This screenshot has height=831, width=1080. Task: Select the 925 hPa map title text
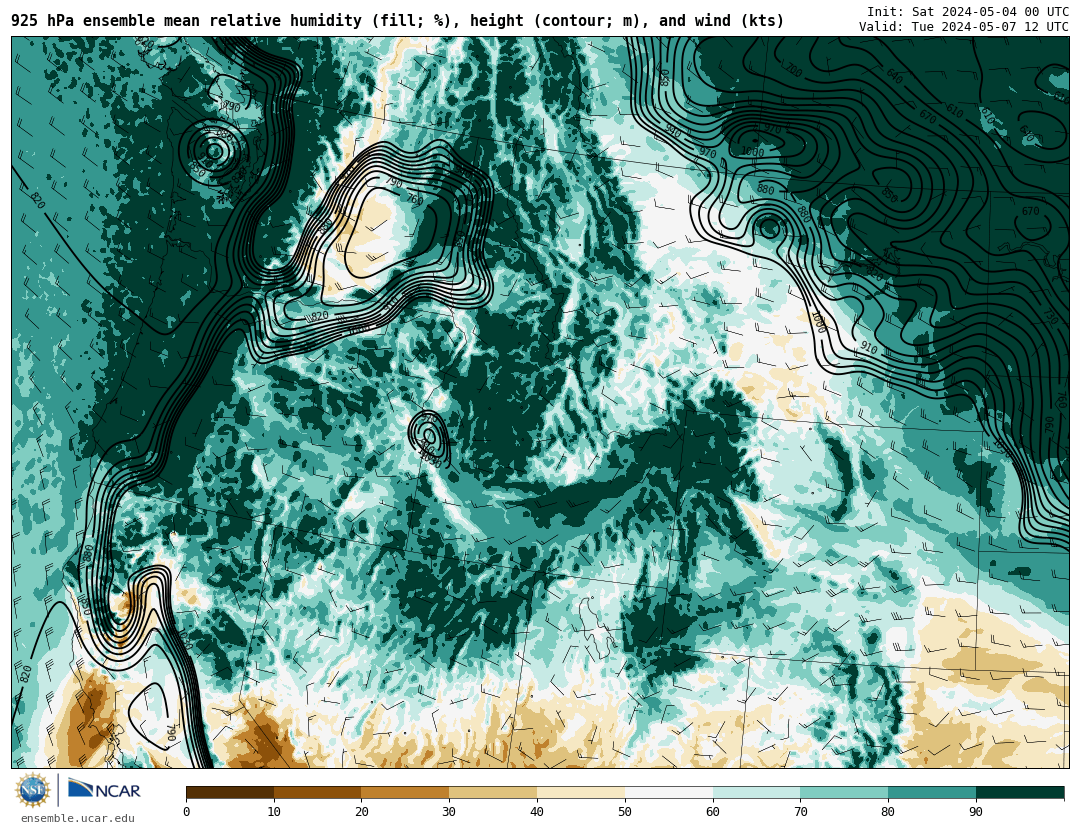point(397,21)
